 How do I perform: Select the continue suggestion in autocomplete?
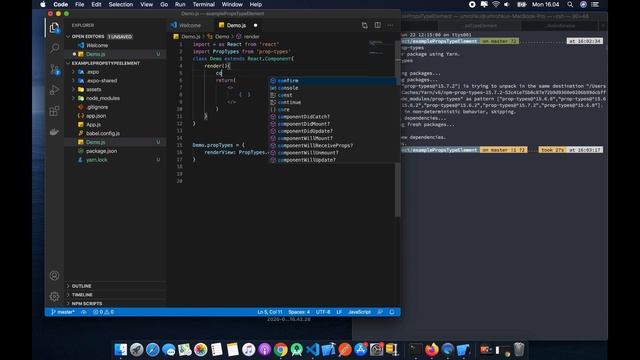pos(332,102)
